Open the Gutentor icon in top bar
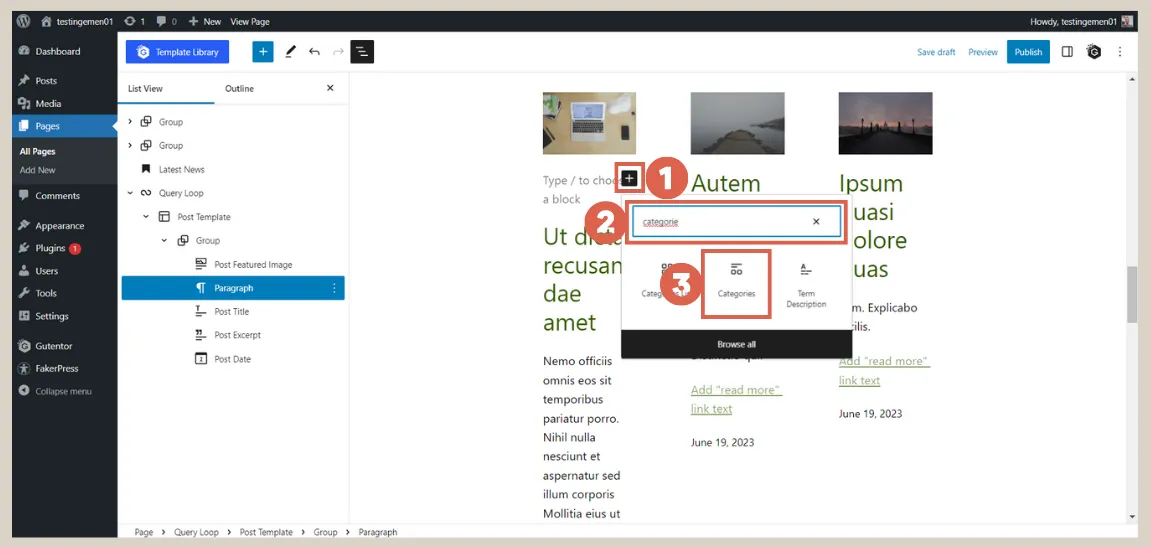 1094,52
